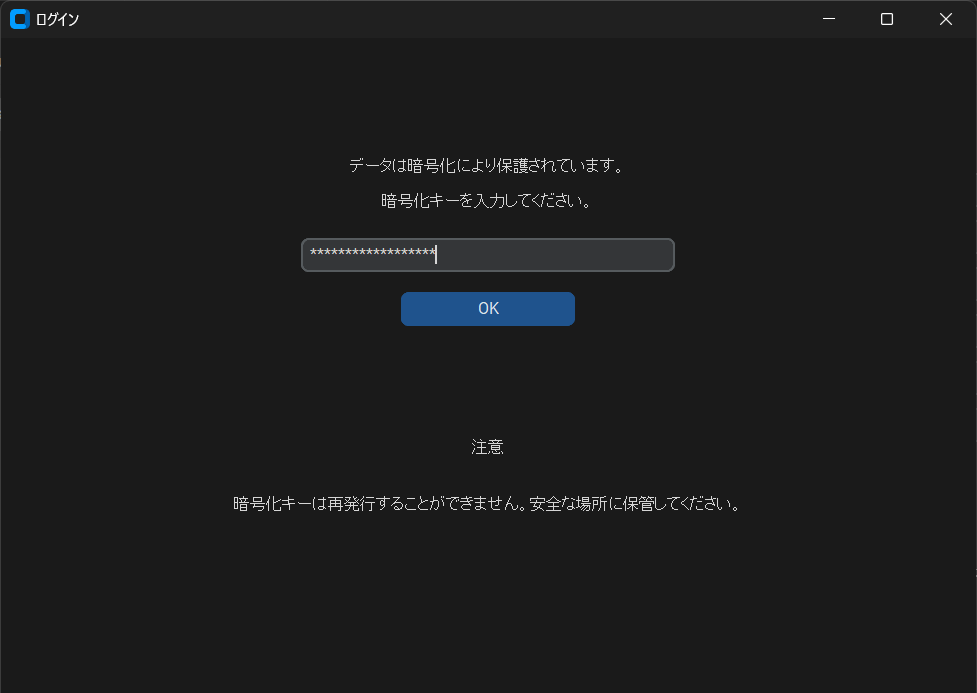Close the ログイン window
The height and width of the screenshot is (693, 977).
[945, 19]
